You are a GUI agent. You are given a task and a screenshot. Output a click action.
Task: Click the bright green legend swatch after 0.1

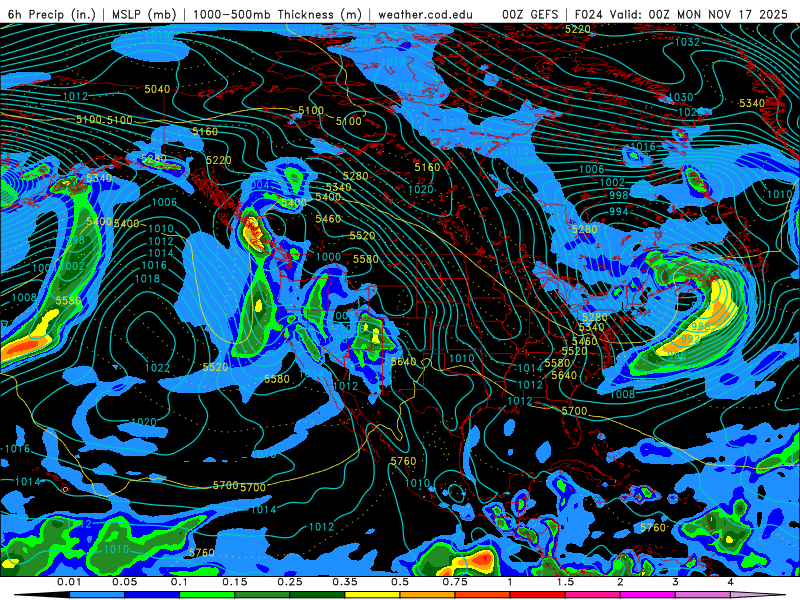[207, 595]
